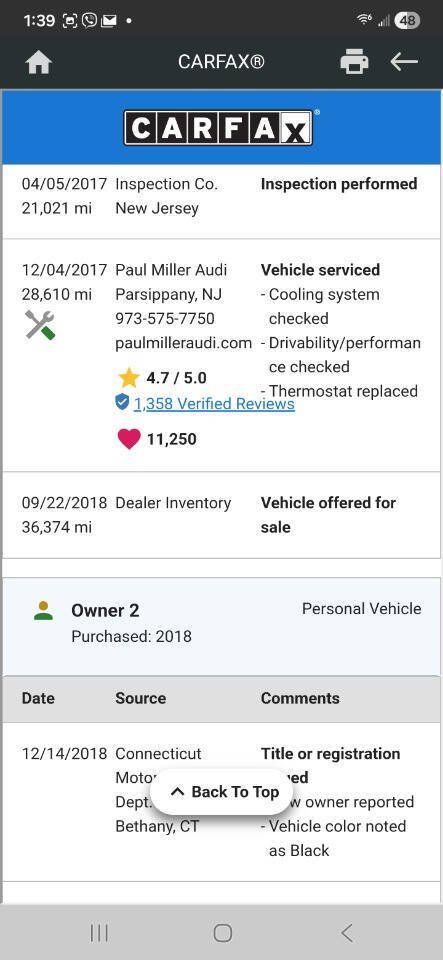Tap the home icon in the header

[x=39, y=62]
